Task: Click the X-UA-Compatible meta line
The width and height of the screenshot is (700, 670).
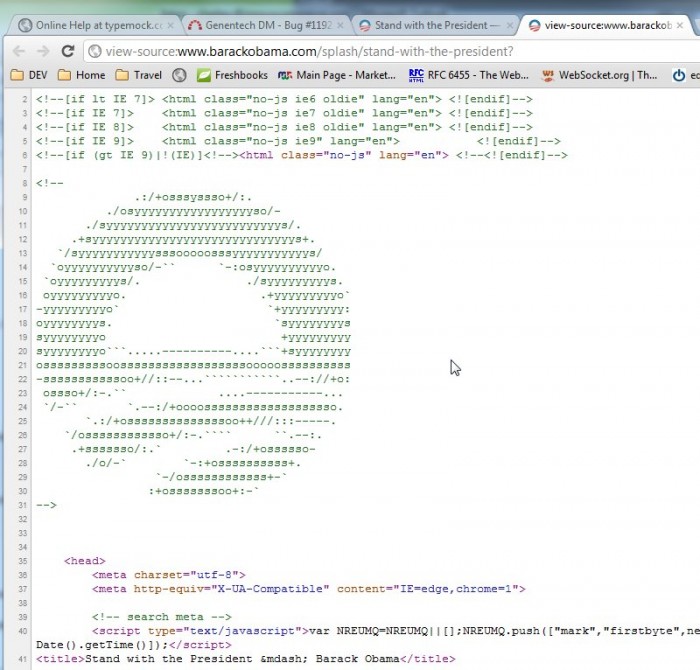Action: pyautogui.click(x=309, y=589)
